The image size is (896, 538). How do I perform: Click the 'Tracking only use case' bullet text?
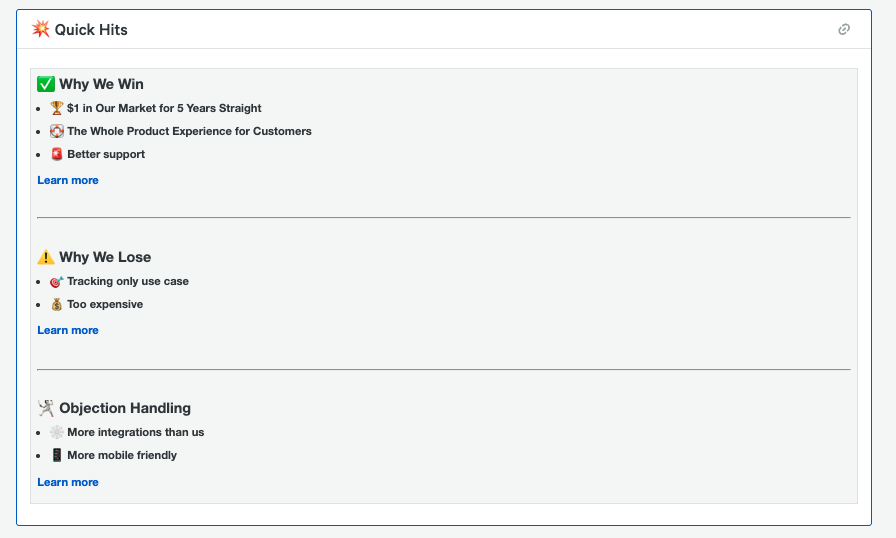(128, 282)
